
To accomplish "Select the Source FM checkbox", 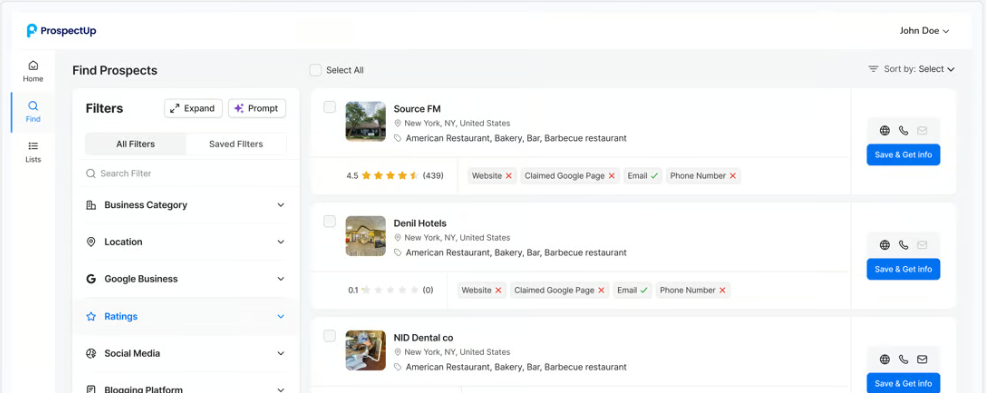I will tap(330, 107).
